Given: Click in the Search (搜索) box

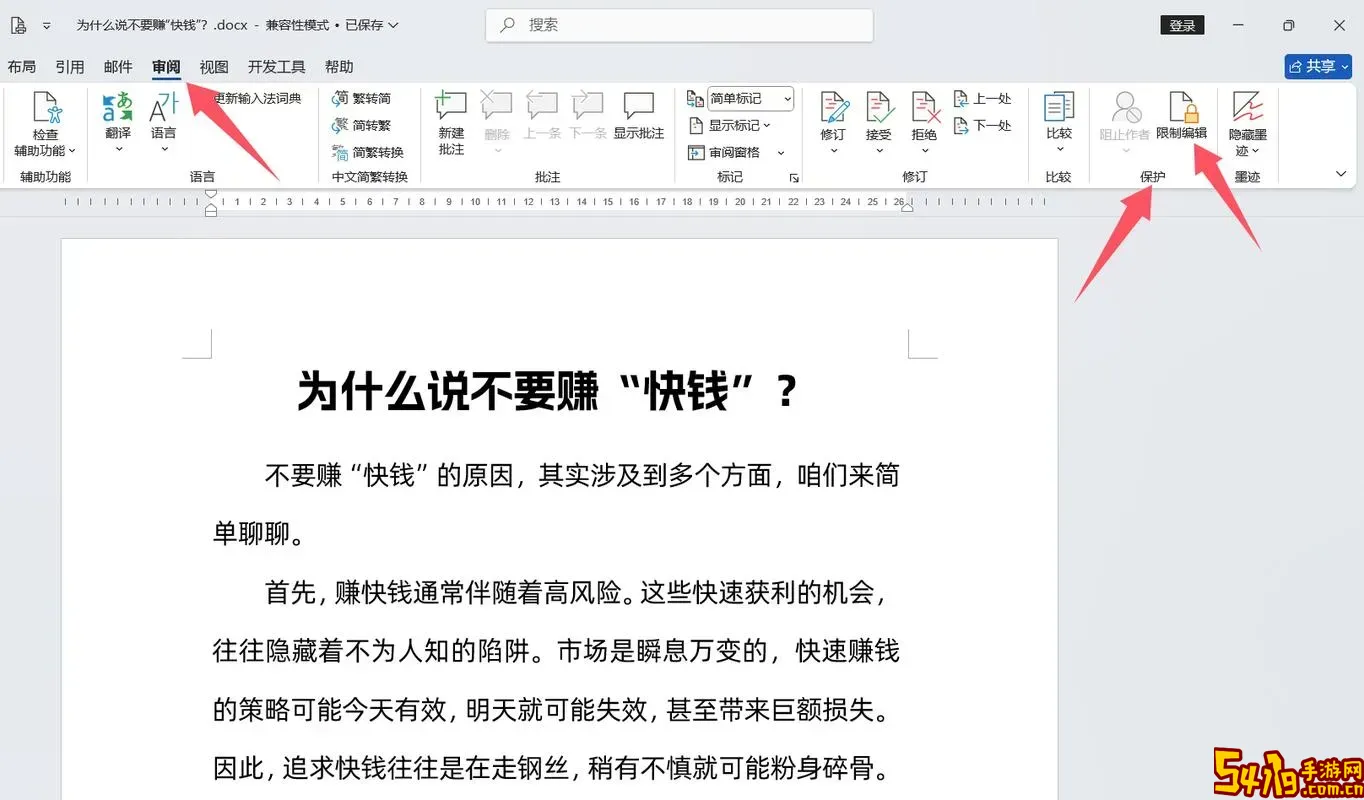Looking at the screenshot, I should click(x=679, y=25).
